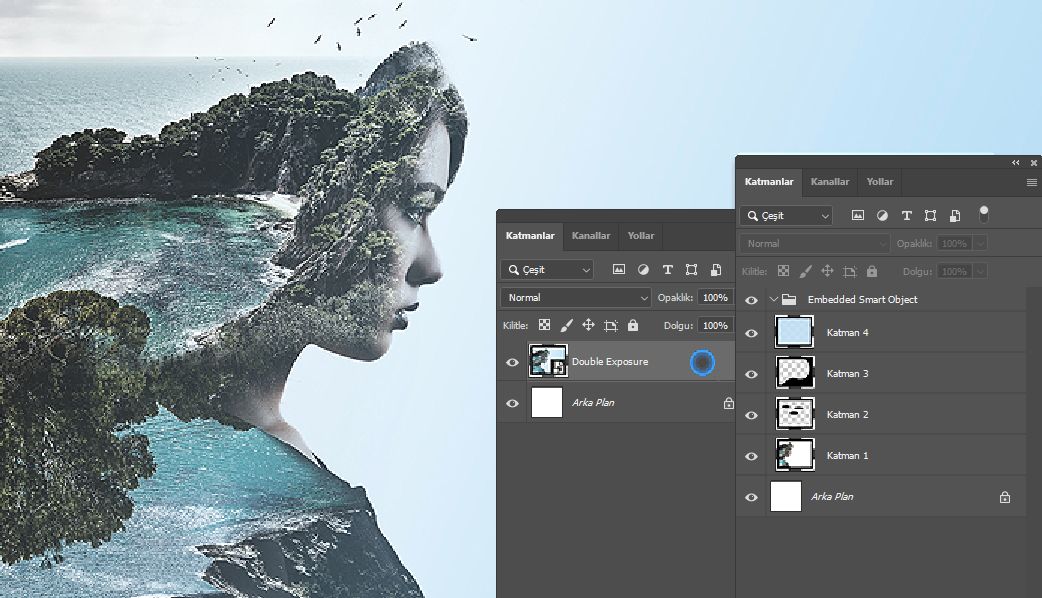Collapse the panel using the double-arrow icon
The width and height of the screenshot is (1042, 598).
pyautogui.click(x=1015, y=162)
